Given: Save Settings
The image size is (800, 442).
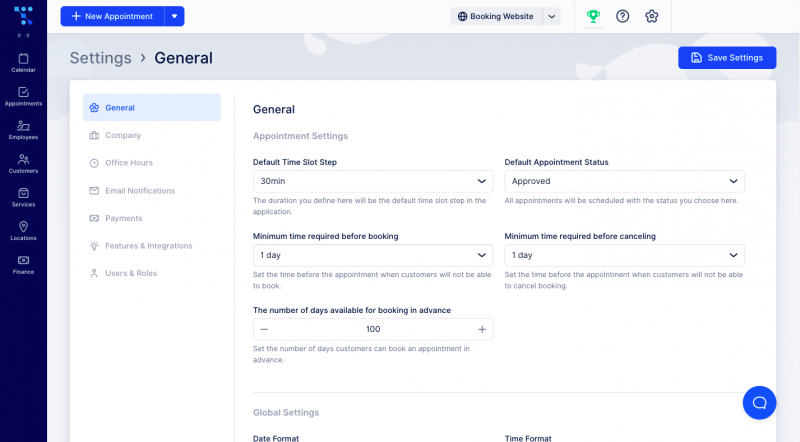Looking at the screenshot, I should pyautogui.click(x=727, y=58).
